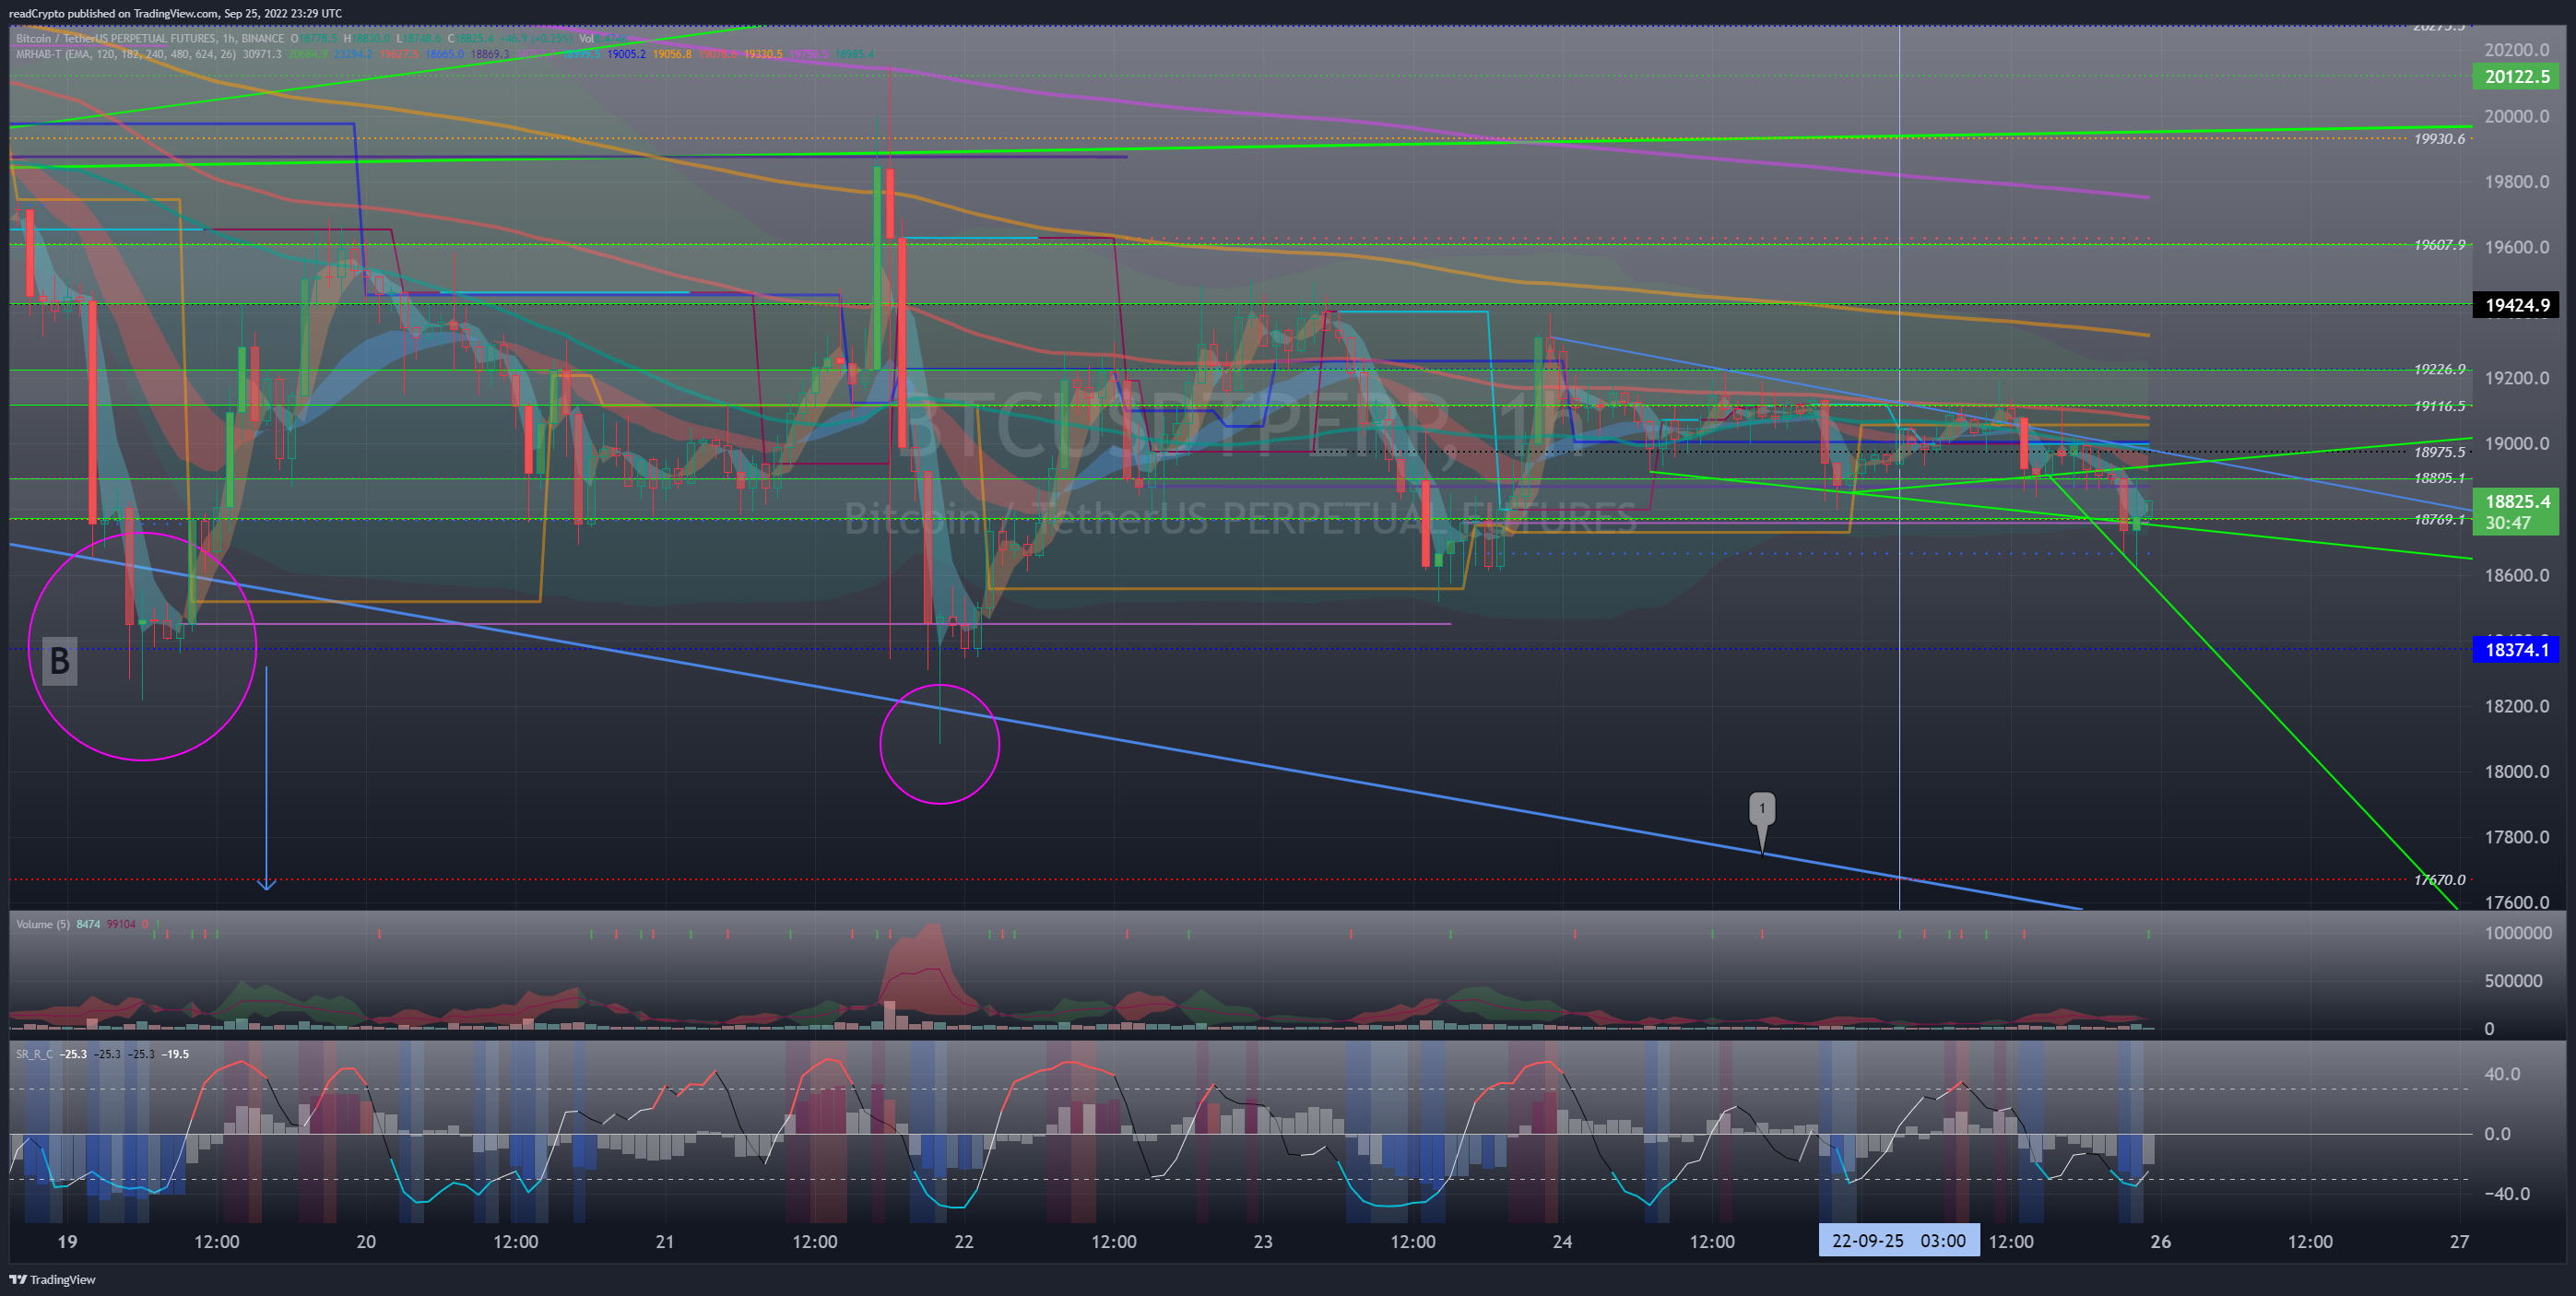Click the 500000 volume scale tick

(2513, 981)
